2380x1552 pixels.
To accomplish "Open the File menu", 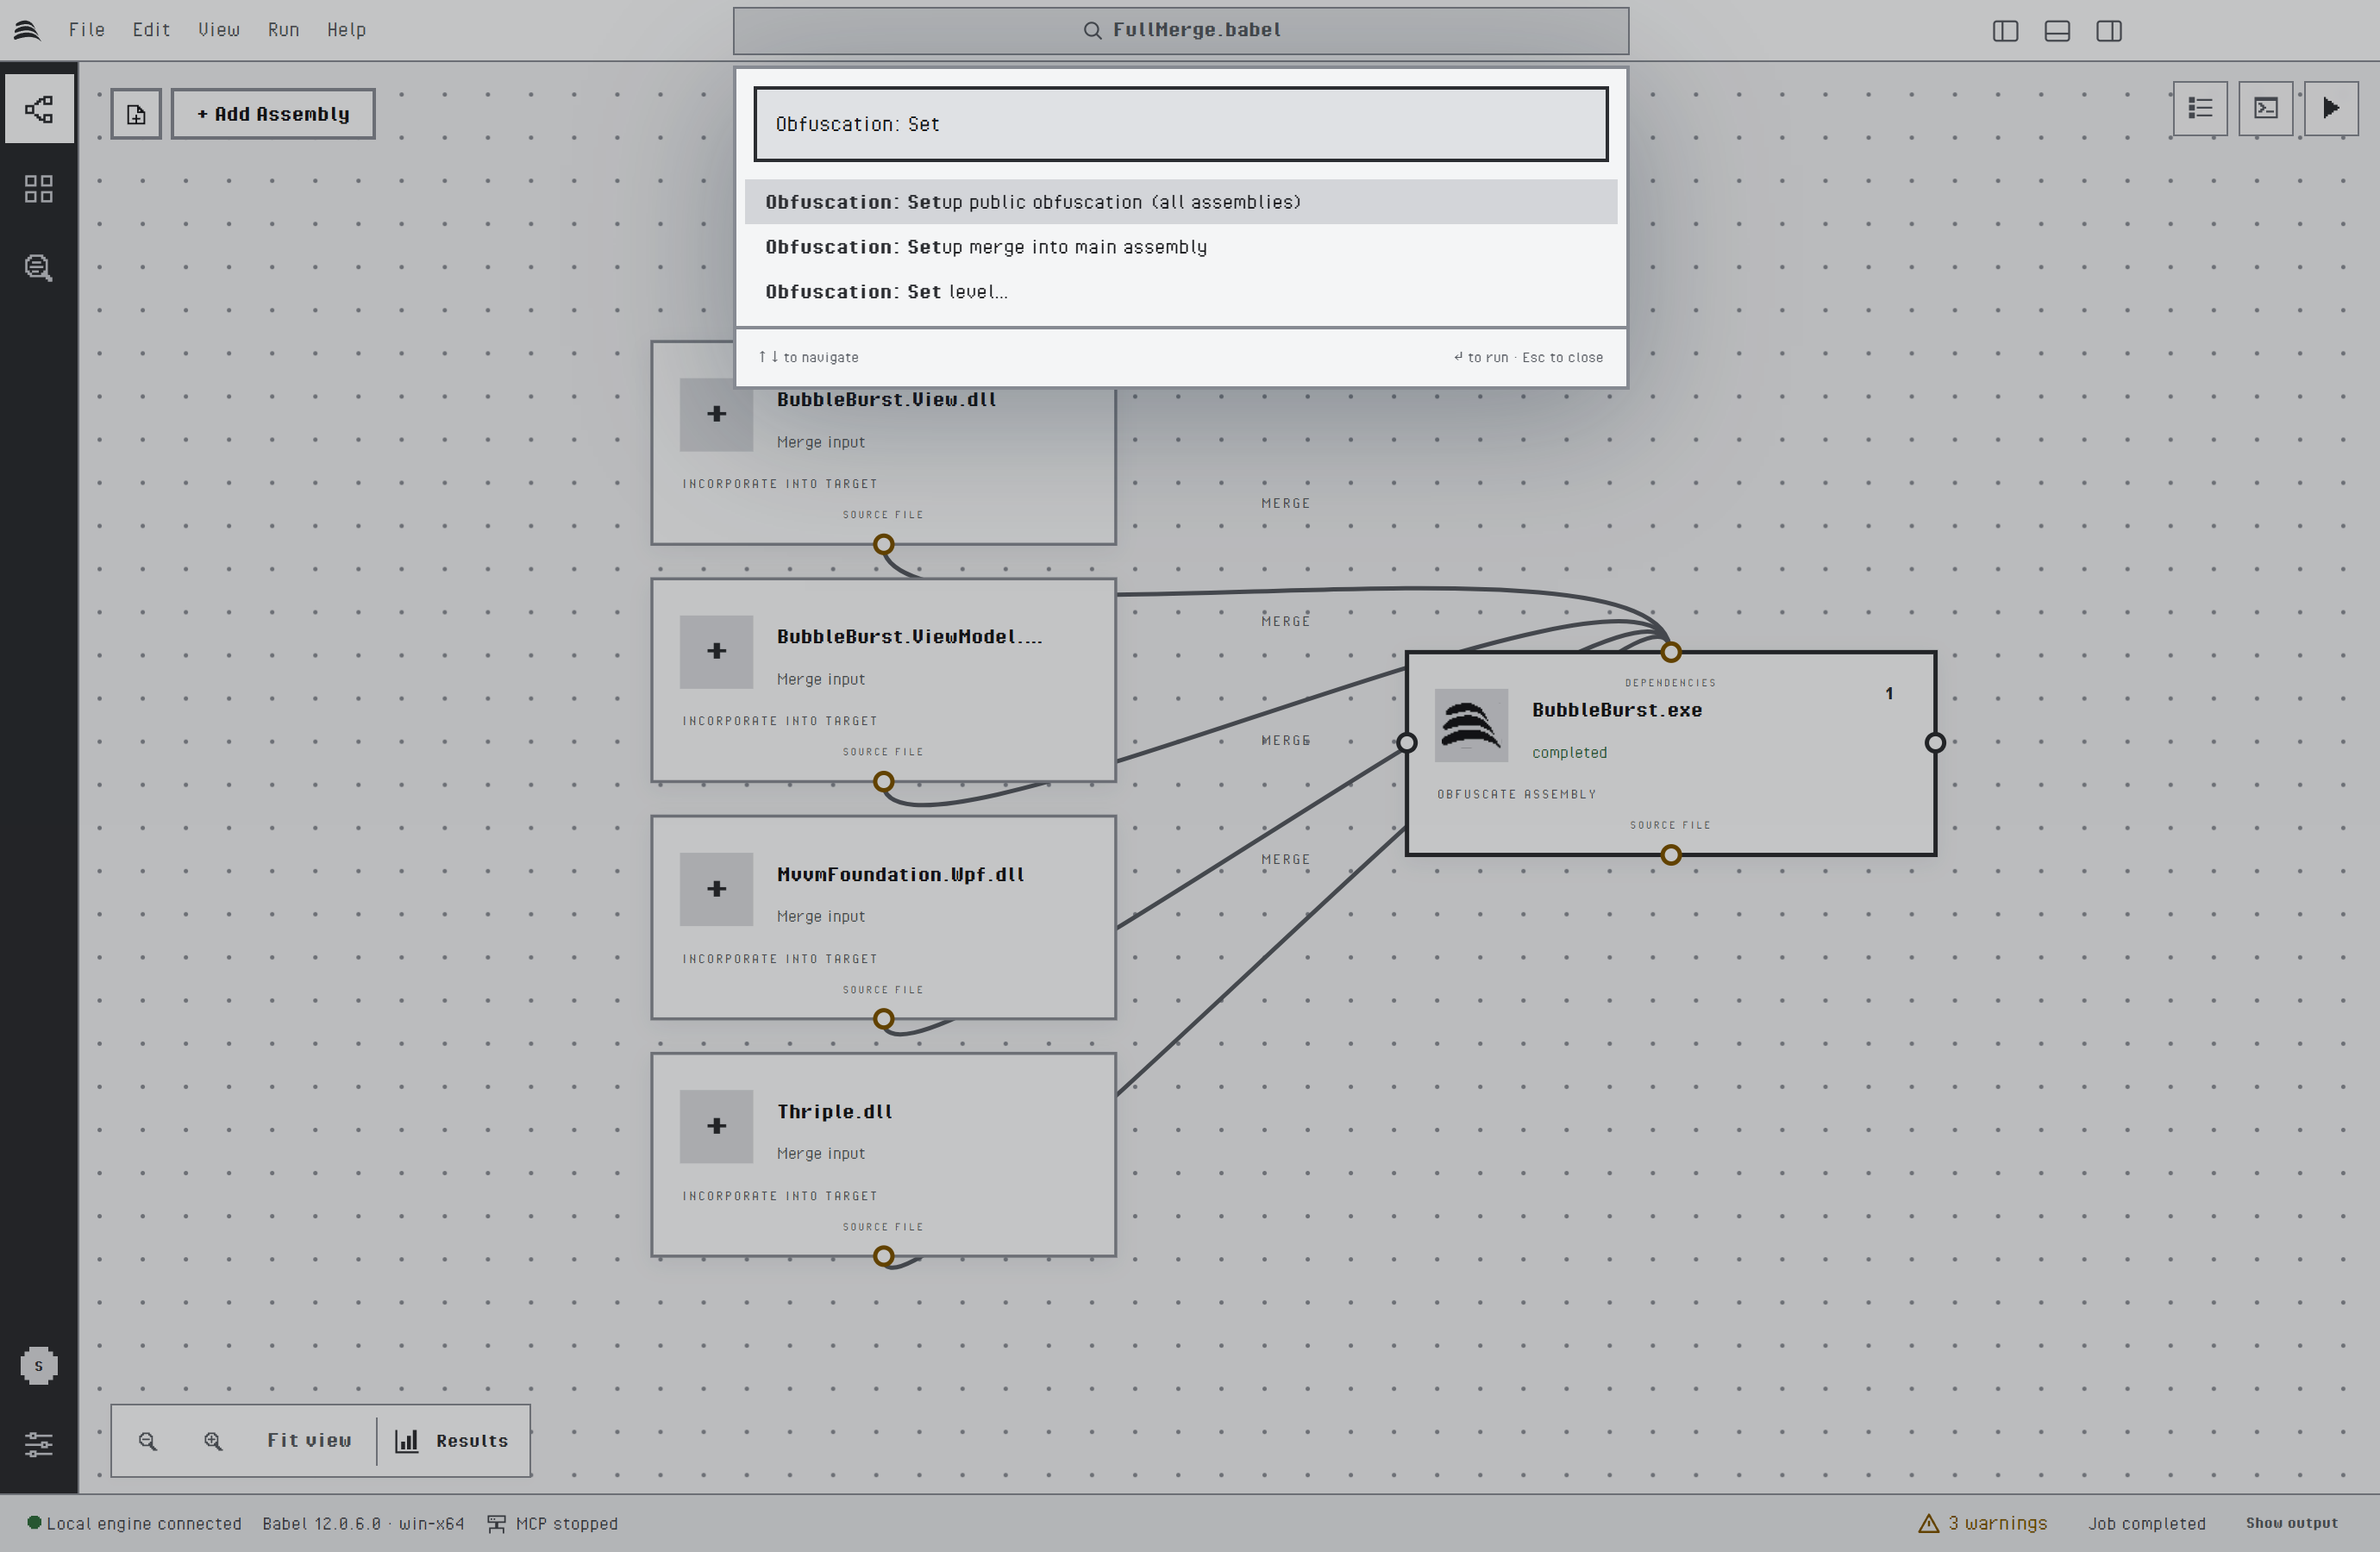I will (x=87, y=30).
